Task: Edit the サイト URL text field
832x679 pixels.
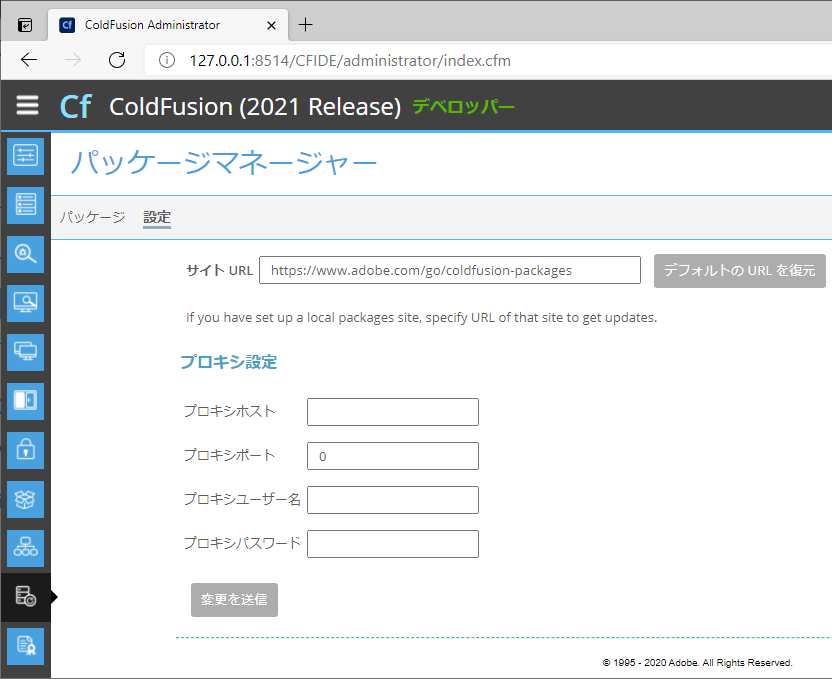Action: (449, 270)
